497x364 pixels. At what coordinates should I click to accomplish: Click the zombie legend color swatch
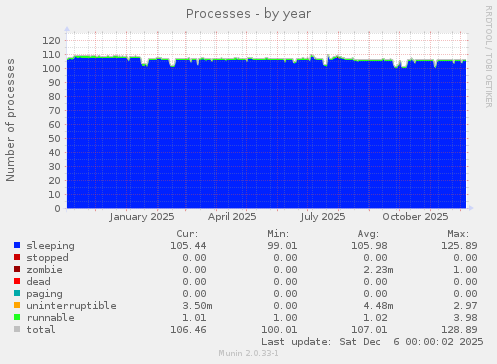tap(17, 269)
